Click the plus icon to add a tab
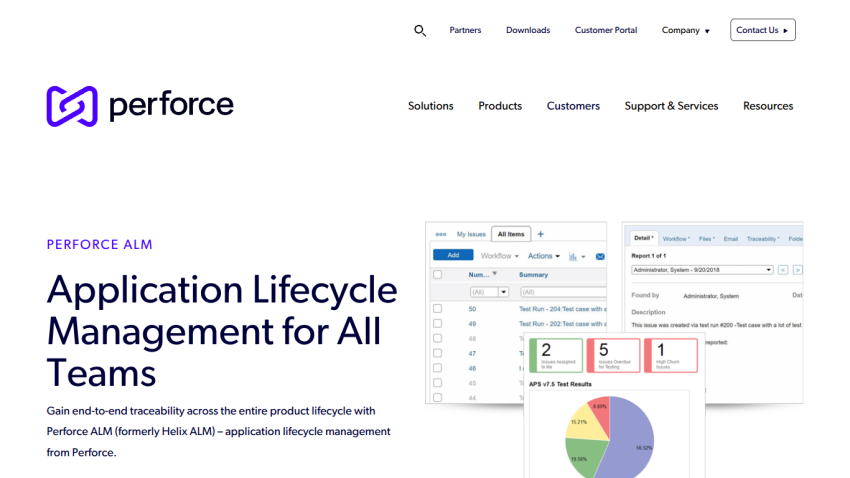850x478 pixels. [540, 234]
